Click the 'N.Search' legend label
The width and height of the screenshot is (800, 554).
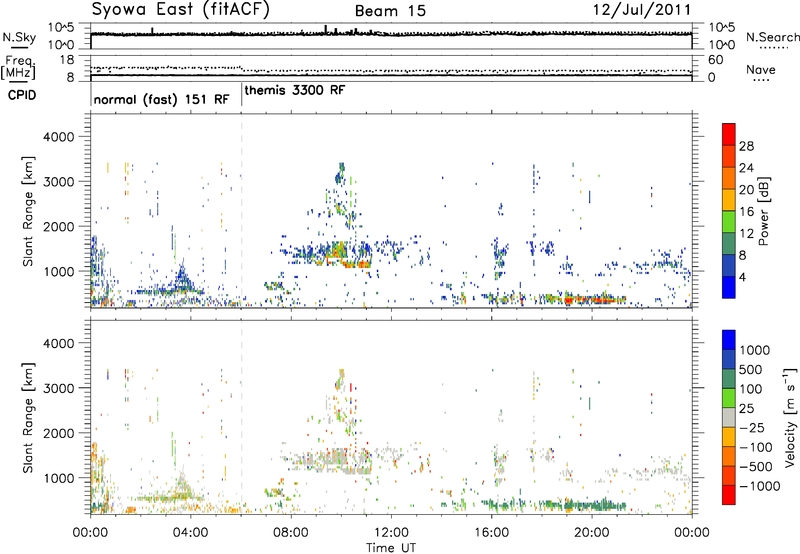pyautogui.click(x=772, y=37)
